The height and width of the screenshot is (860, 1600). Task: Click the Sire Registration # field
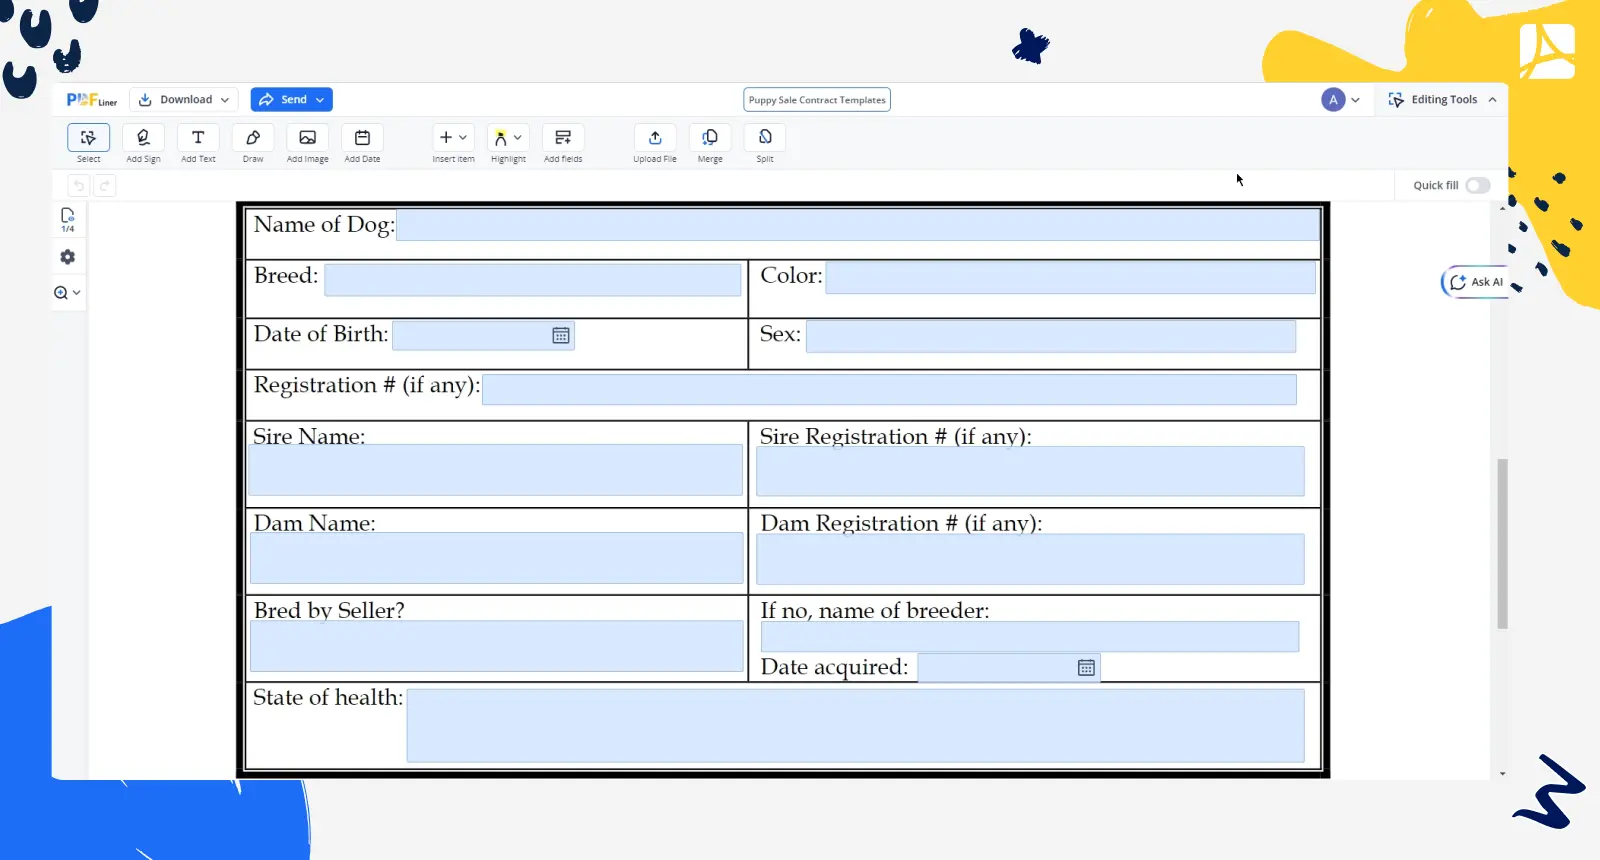pyautogui.click(x=1030, y=471)
